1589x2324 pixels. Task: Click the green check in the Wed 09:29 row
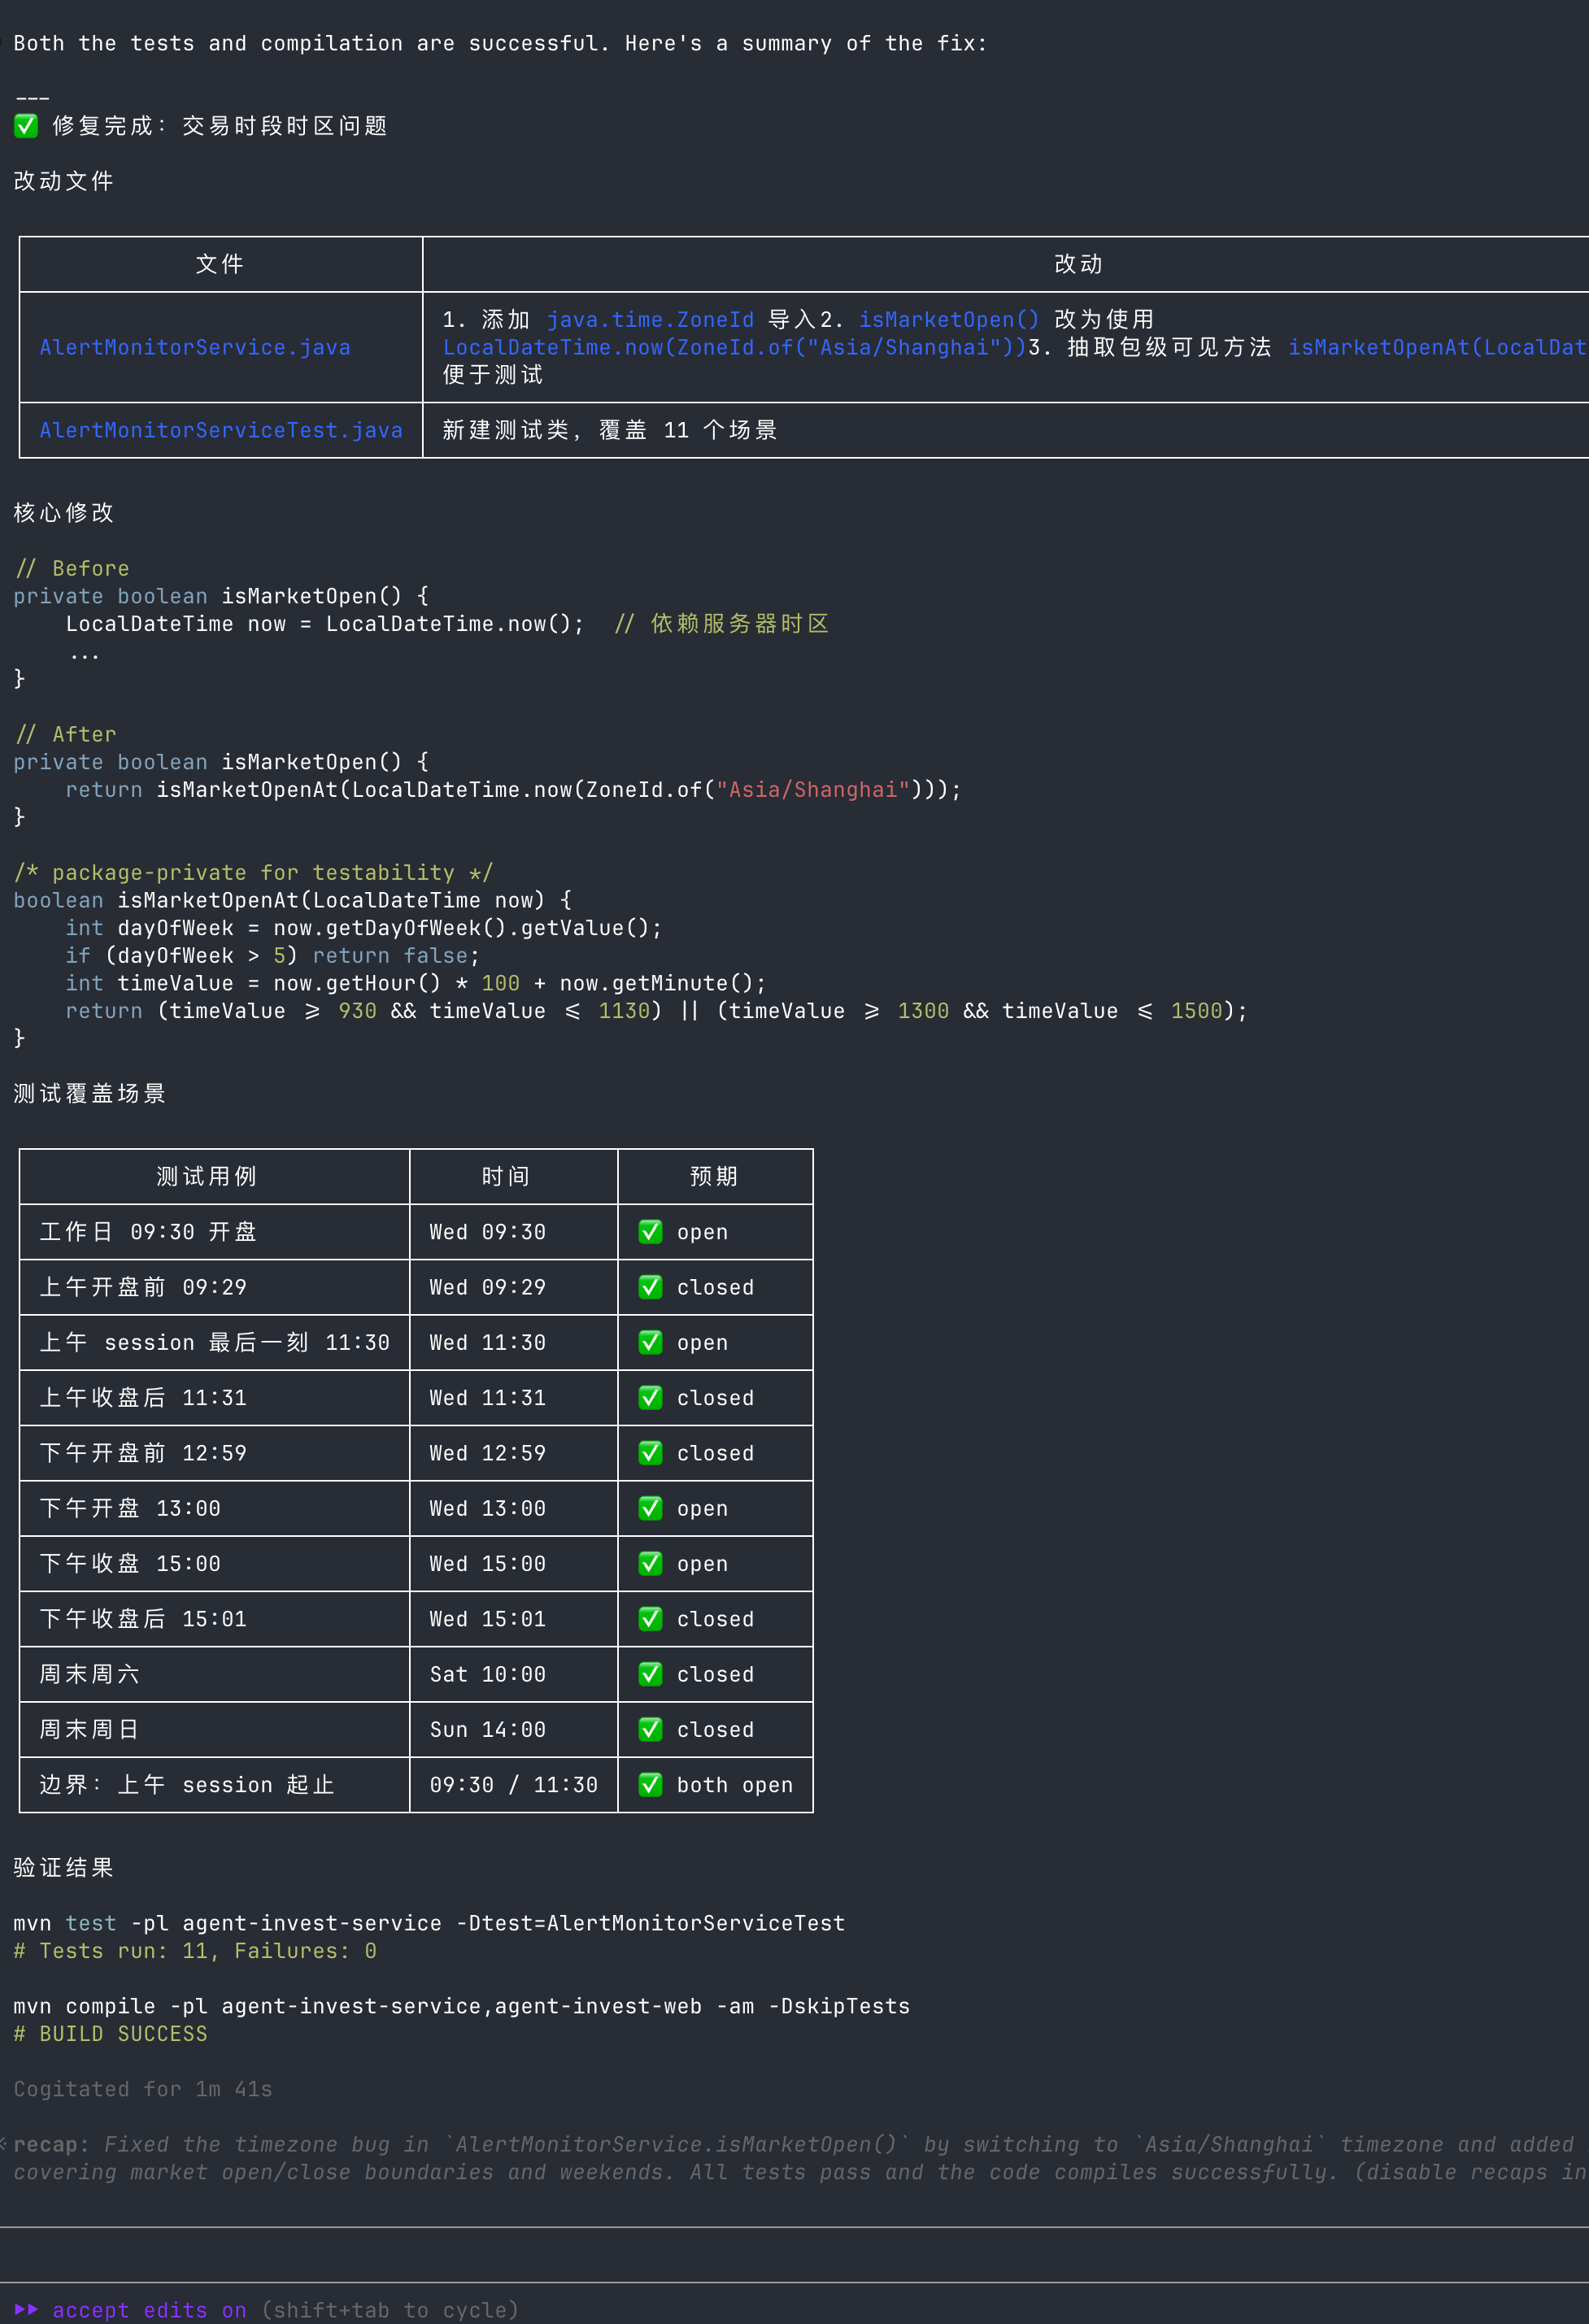coord(650,1287)
